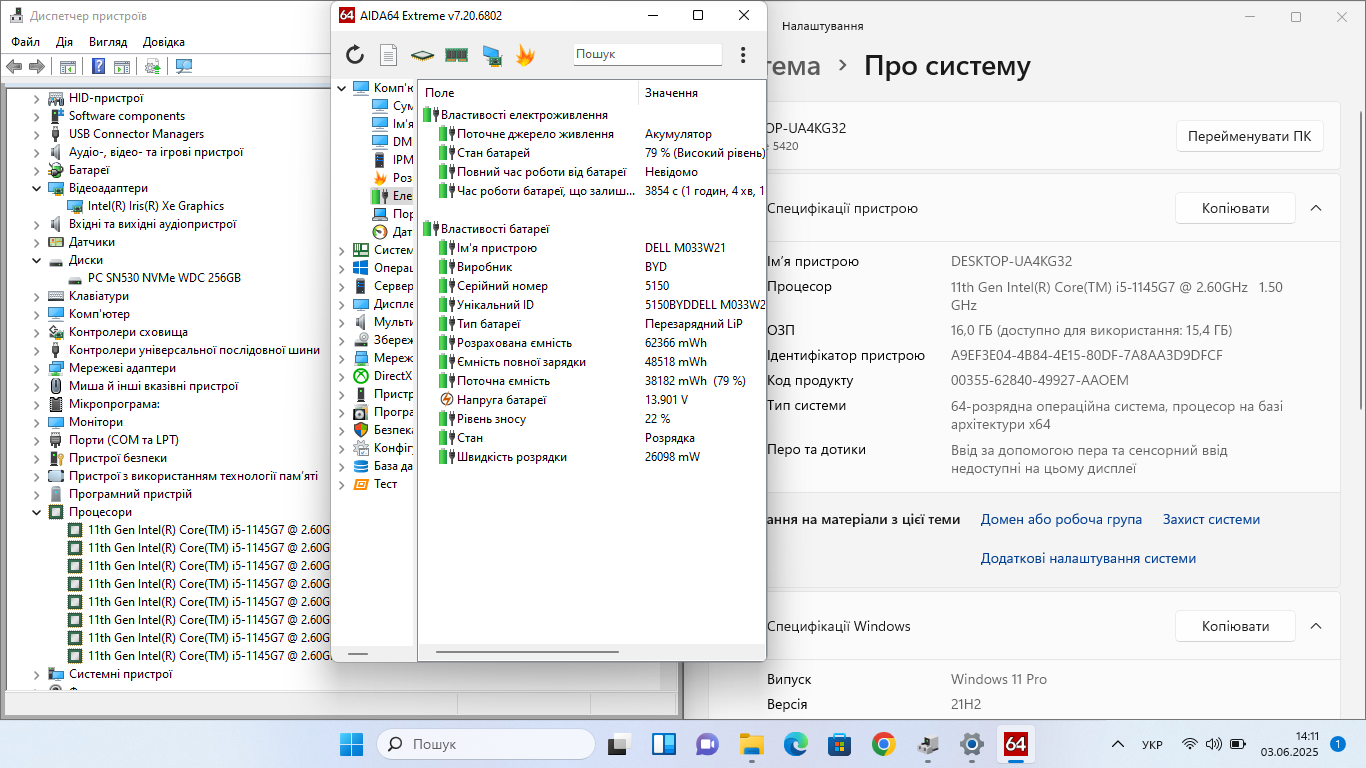Click the Поле column header
1366x768 pixels.
pyautogui.click(x=528, y=93)
